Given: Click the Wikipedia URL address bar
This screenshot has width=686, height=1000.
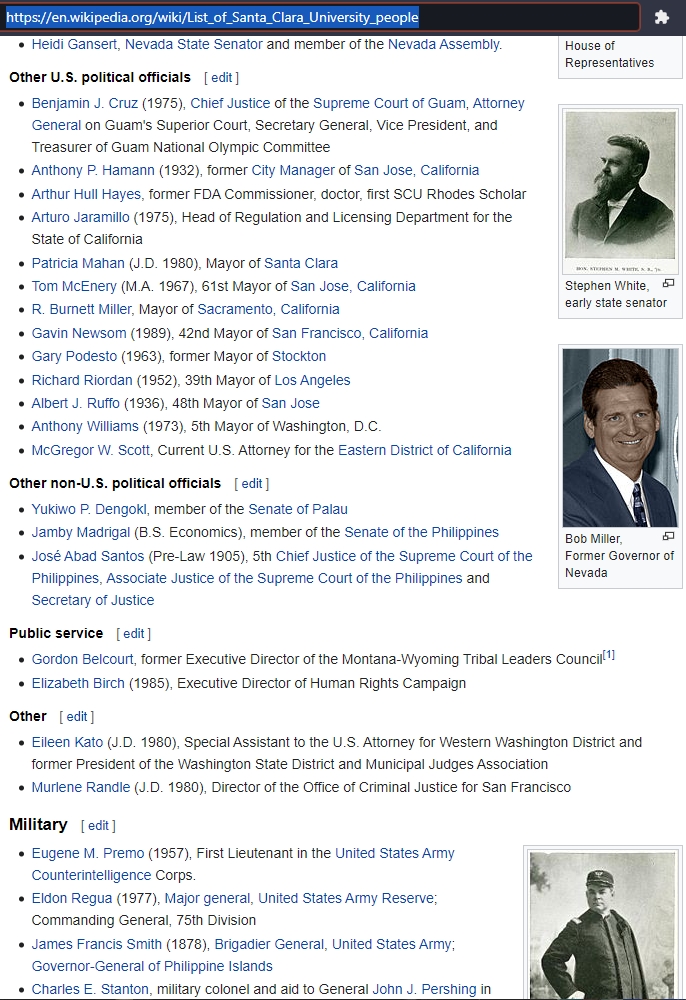Looking at the screenshot, I should pyautogui.click(x=321, y=17).
